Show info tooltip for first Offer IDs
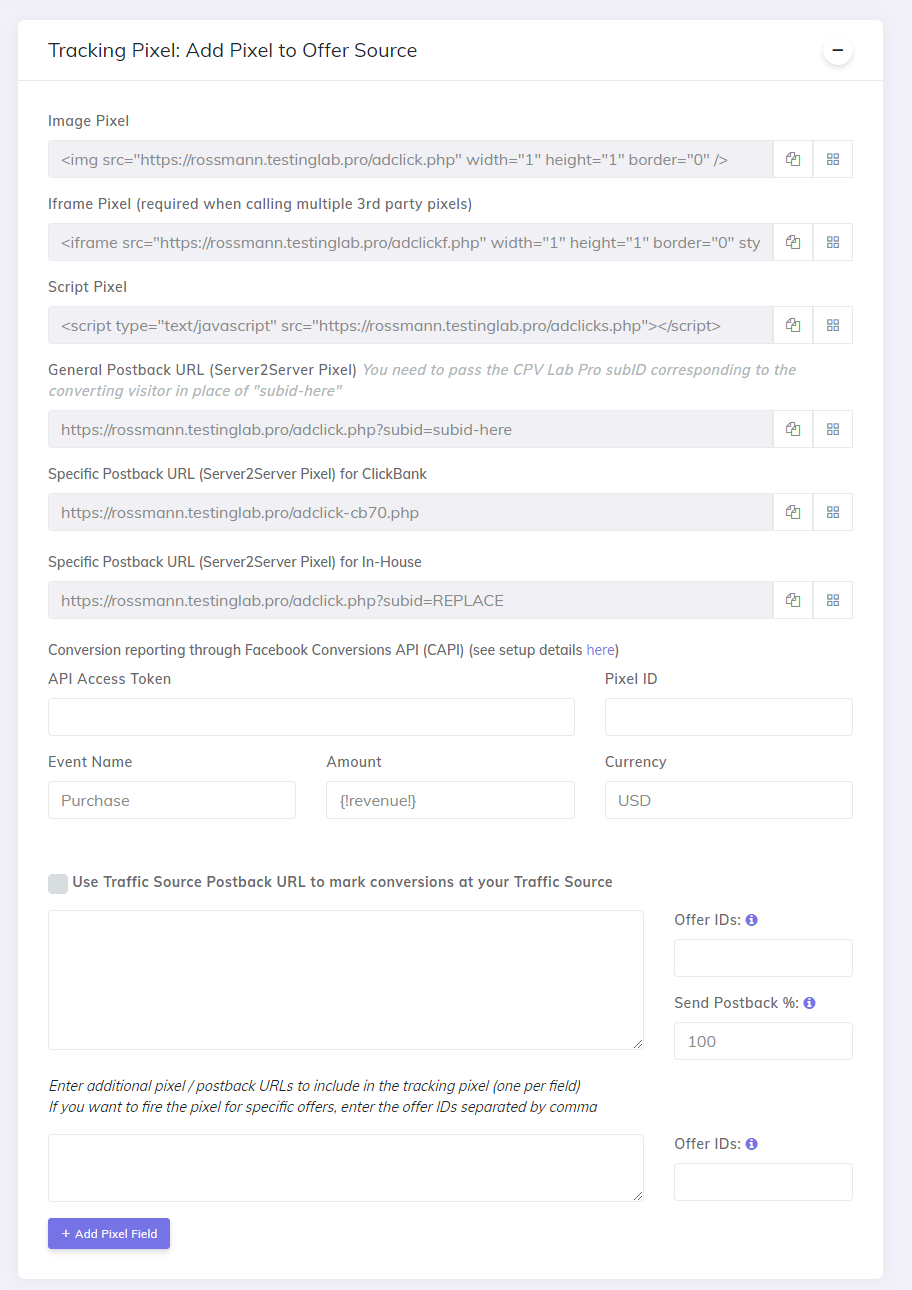The width and height of the screenshot is (912, 1290). (752, 920)
